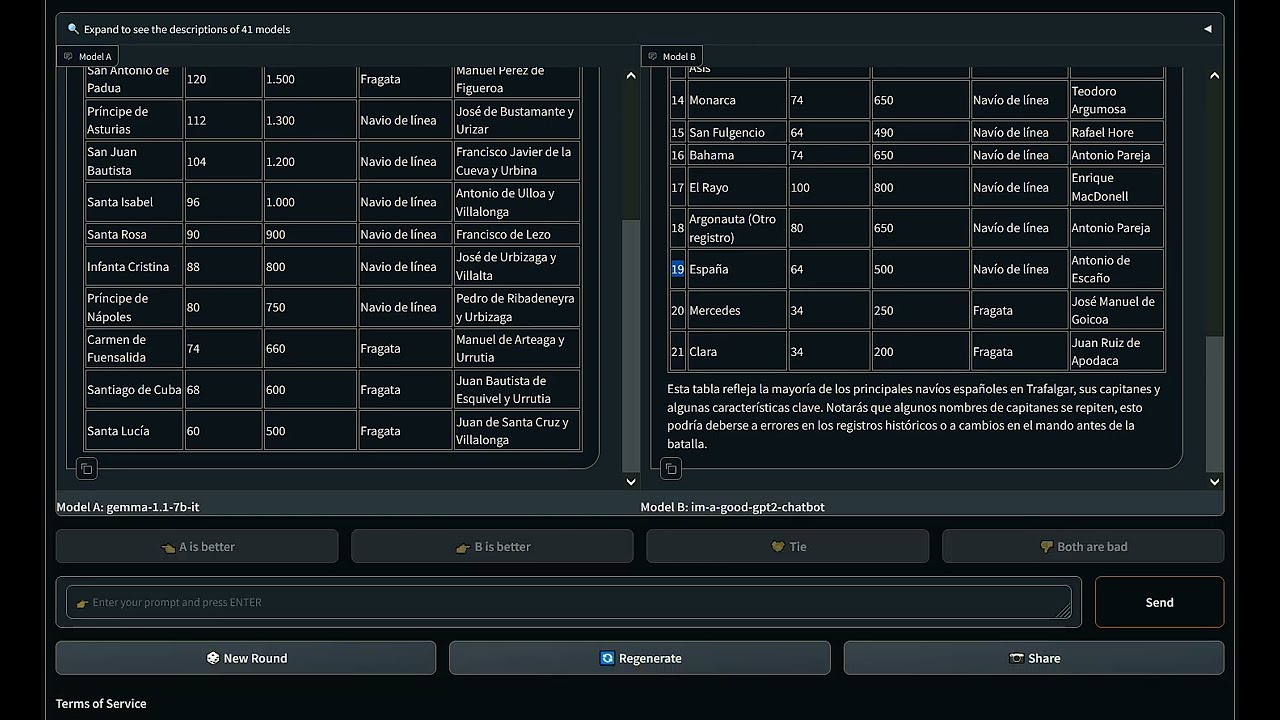Image resolution: width=1280 pixels, height=720 pixels.
Task: Click 'Juan de Santa Cruz y Villalonga' cell
Action: click(x=517, y=431)
